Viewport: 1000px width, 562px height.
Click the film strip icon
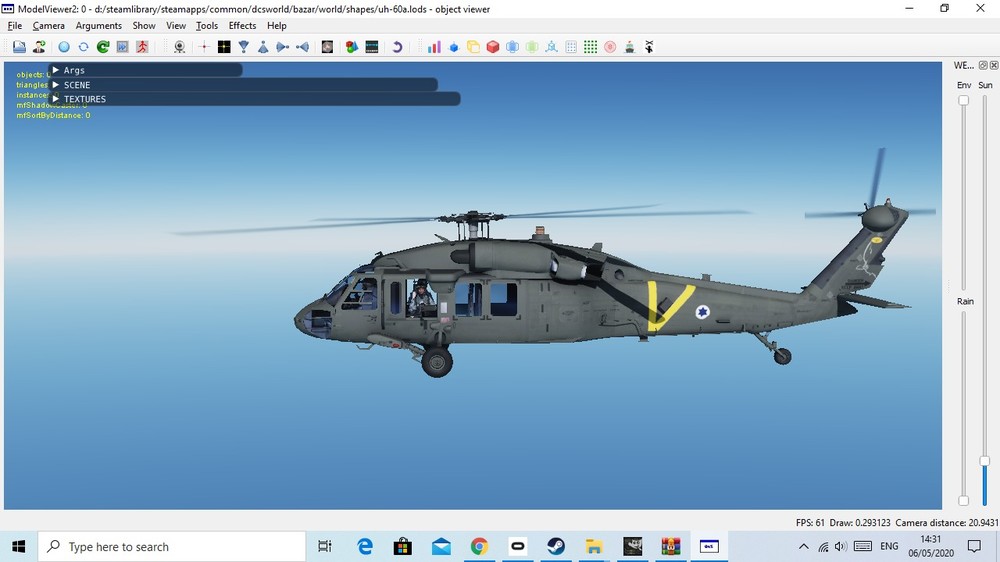click(x=372, y=47)
